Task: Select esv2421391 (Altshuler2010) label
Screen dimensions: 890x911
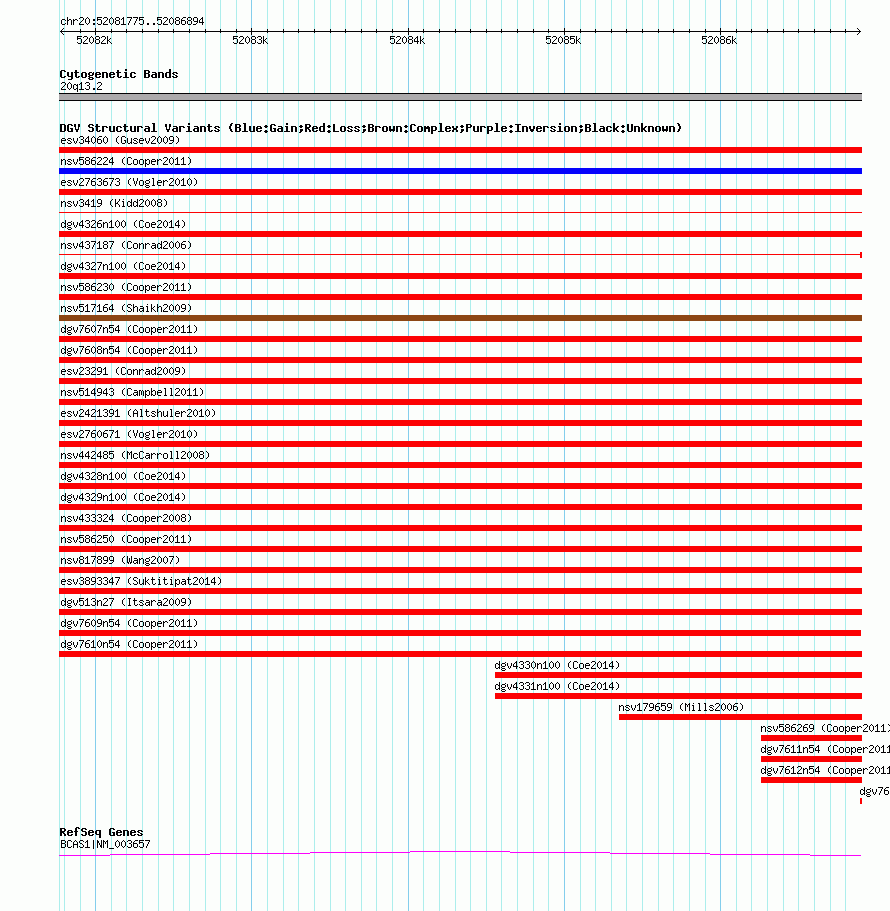Action: pyautogui.click(x=138, y=413)
